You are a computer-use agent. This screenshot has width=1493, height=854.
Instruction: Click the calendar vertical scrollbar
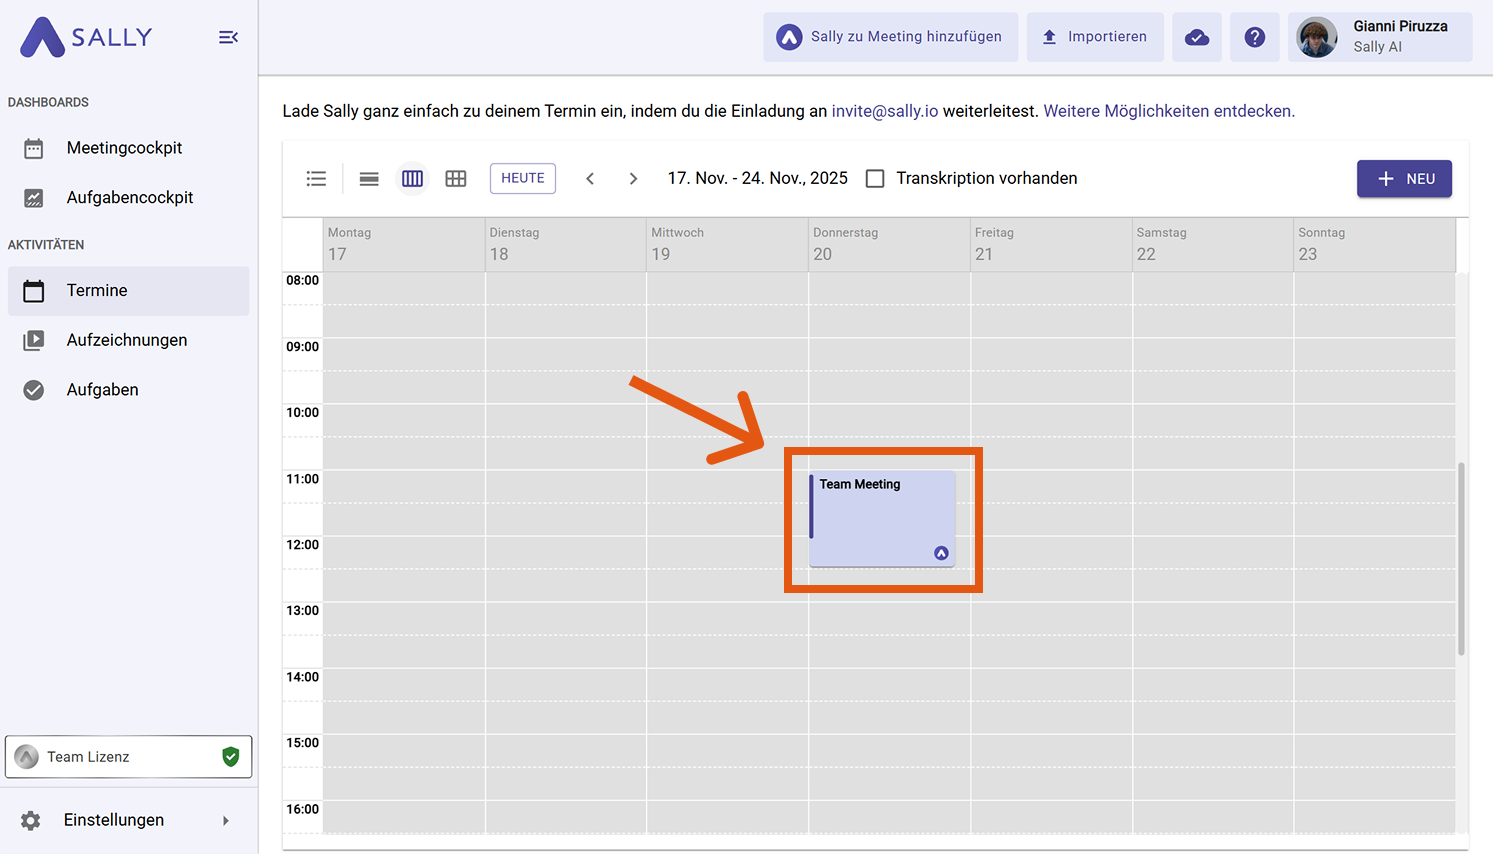coord(1461,558)
